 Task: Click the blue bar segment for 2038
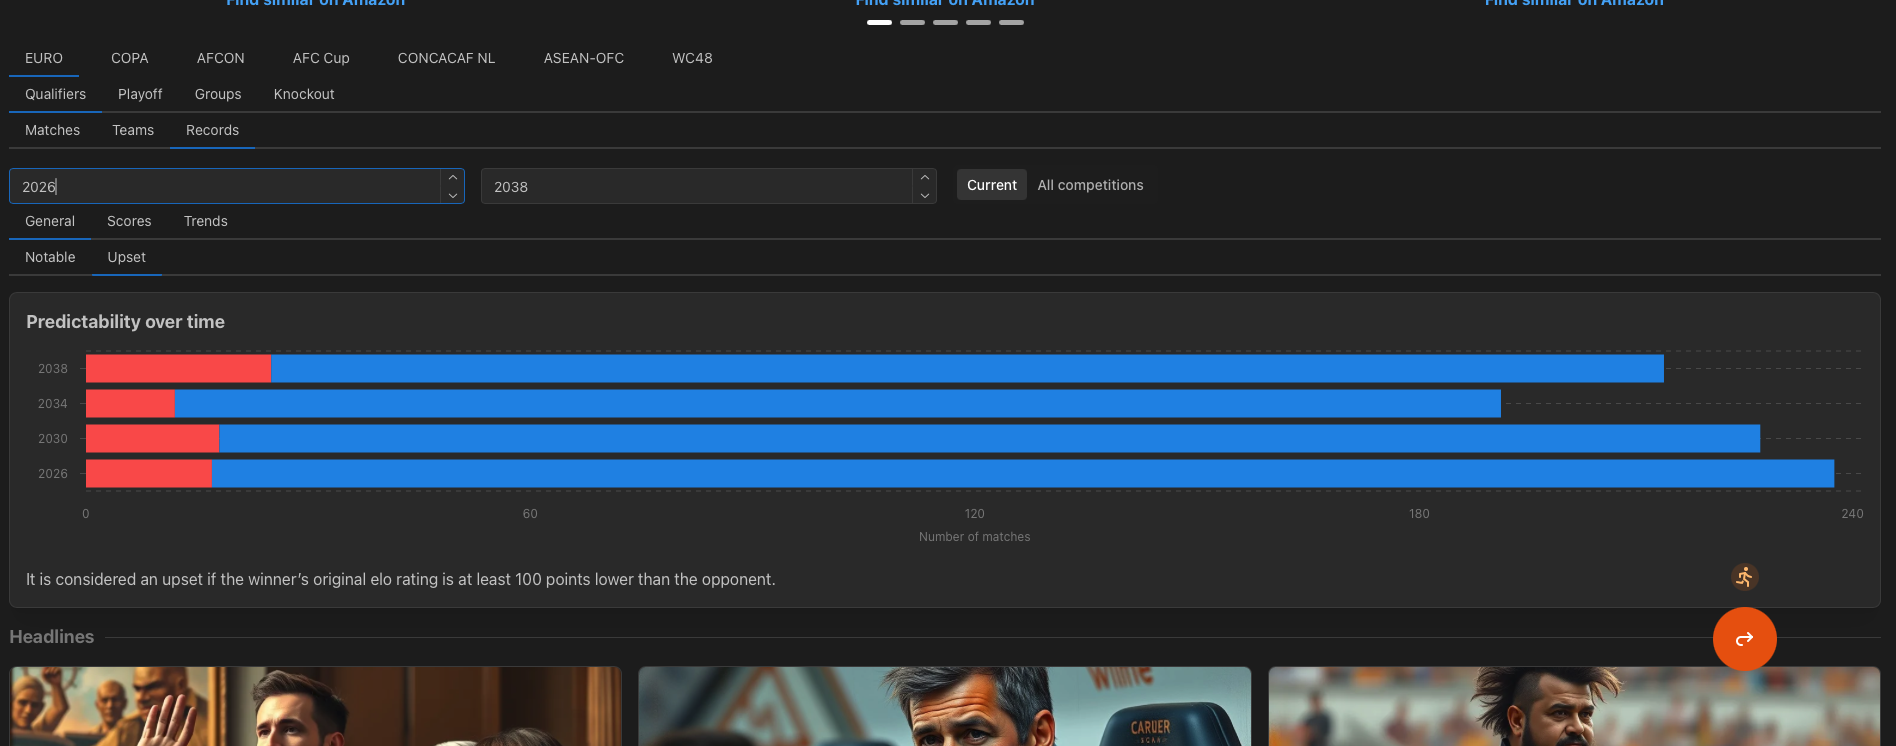coord(967,368)
